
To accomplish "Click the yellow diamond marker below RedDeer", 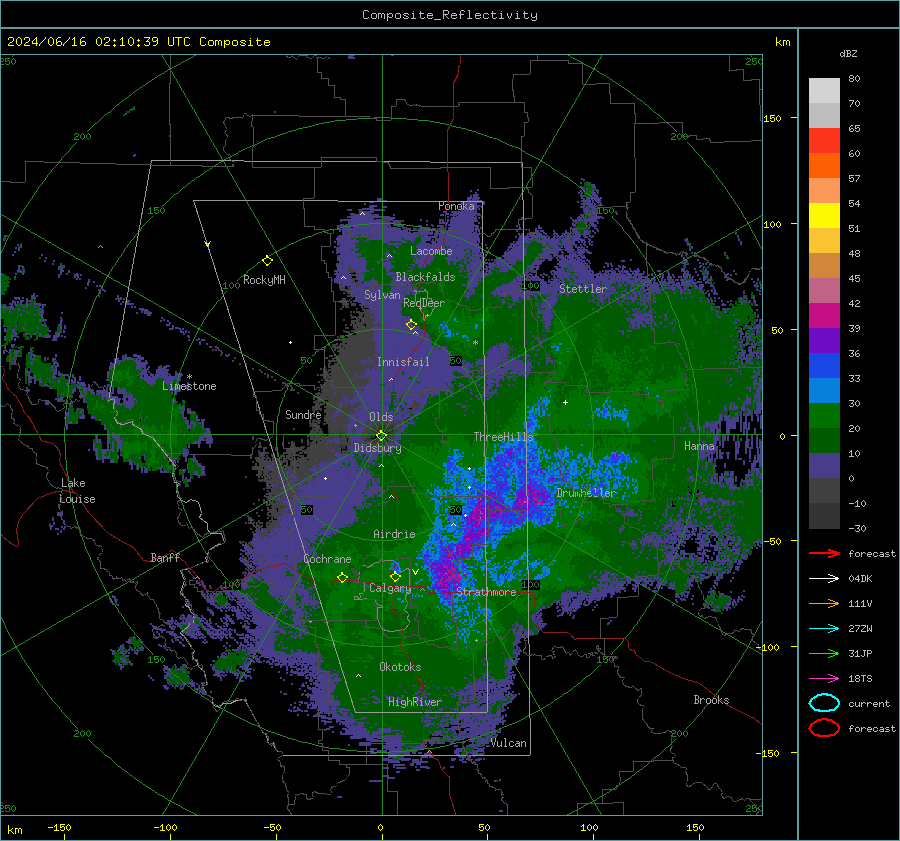I will click(411, 325).
